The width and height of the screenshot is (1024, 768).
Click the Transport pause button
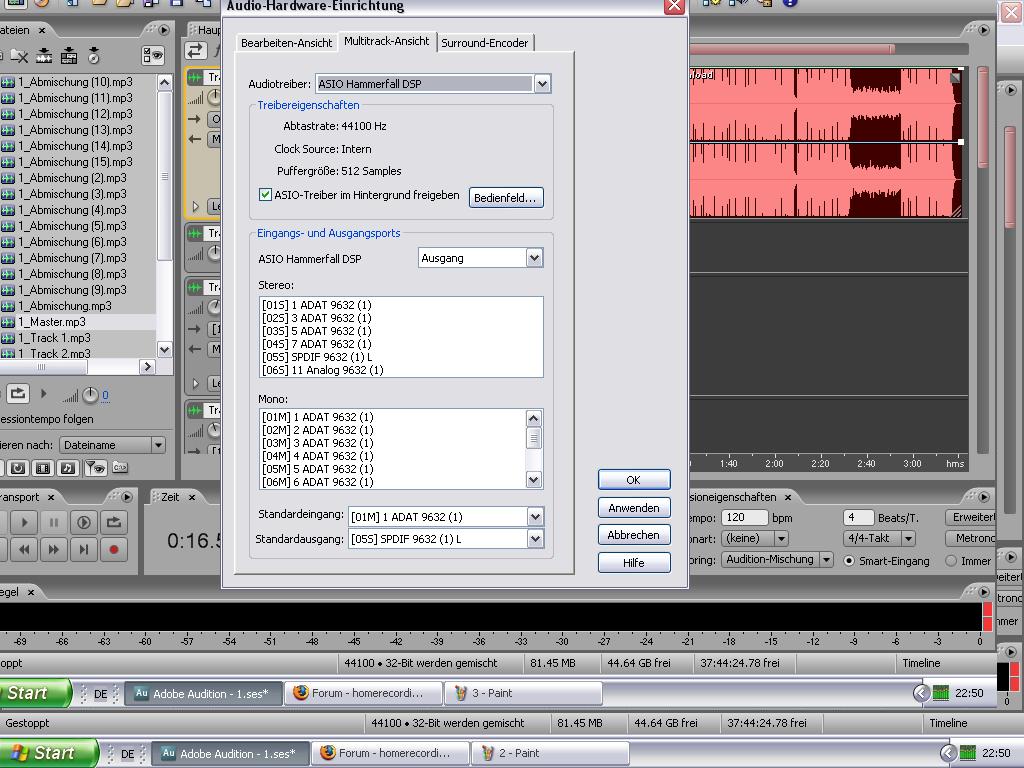54,522
